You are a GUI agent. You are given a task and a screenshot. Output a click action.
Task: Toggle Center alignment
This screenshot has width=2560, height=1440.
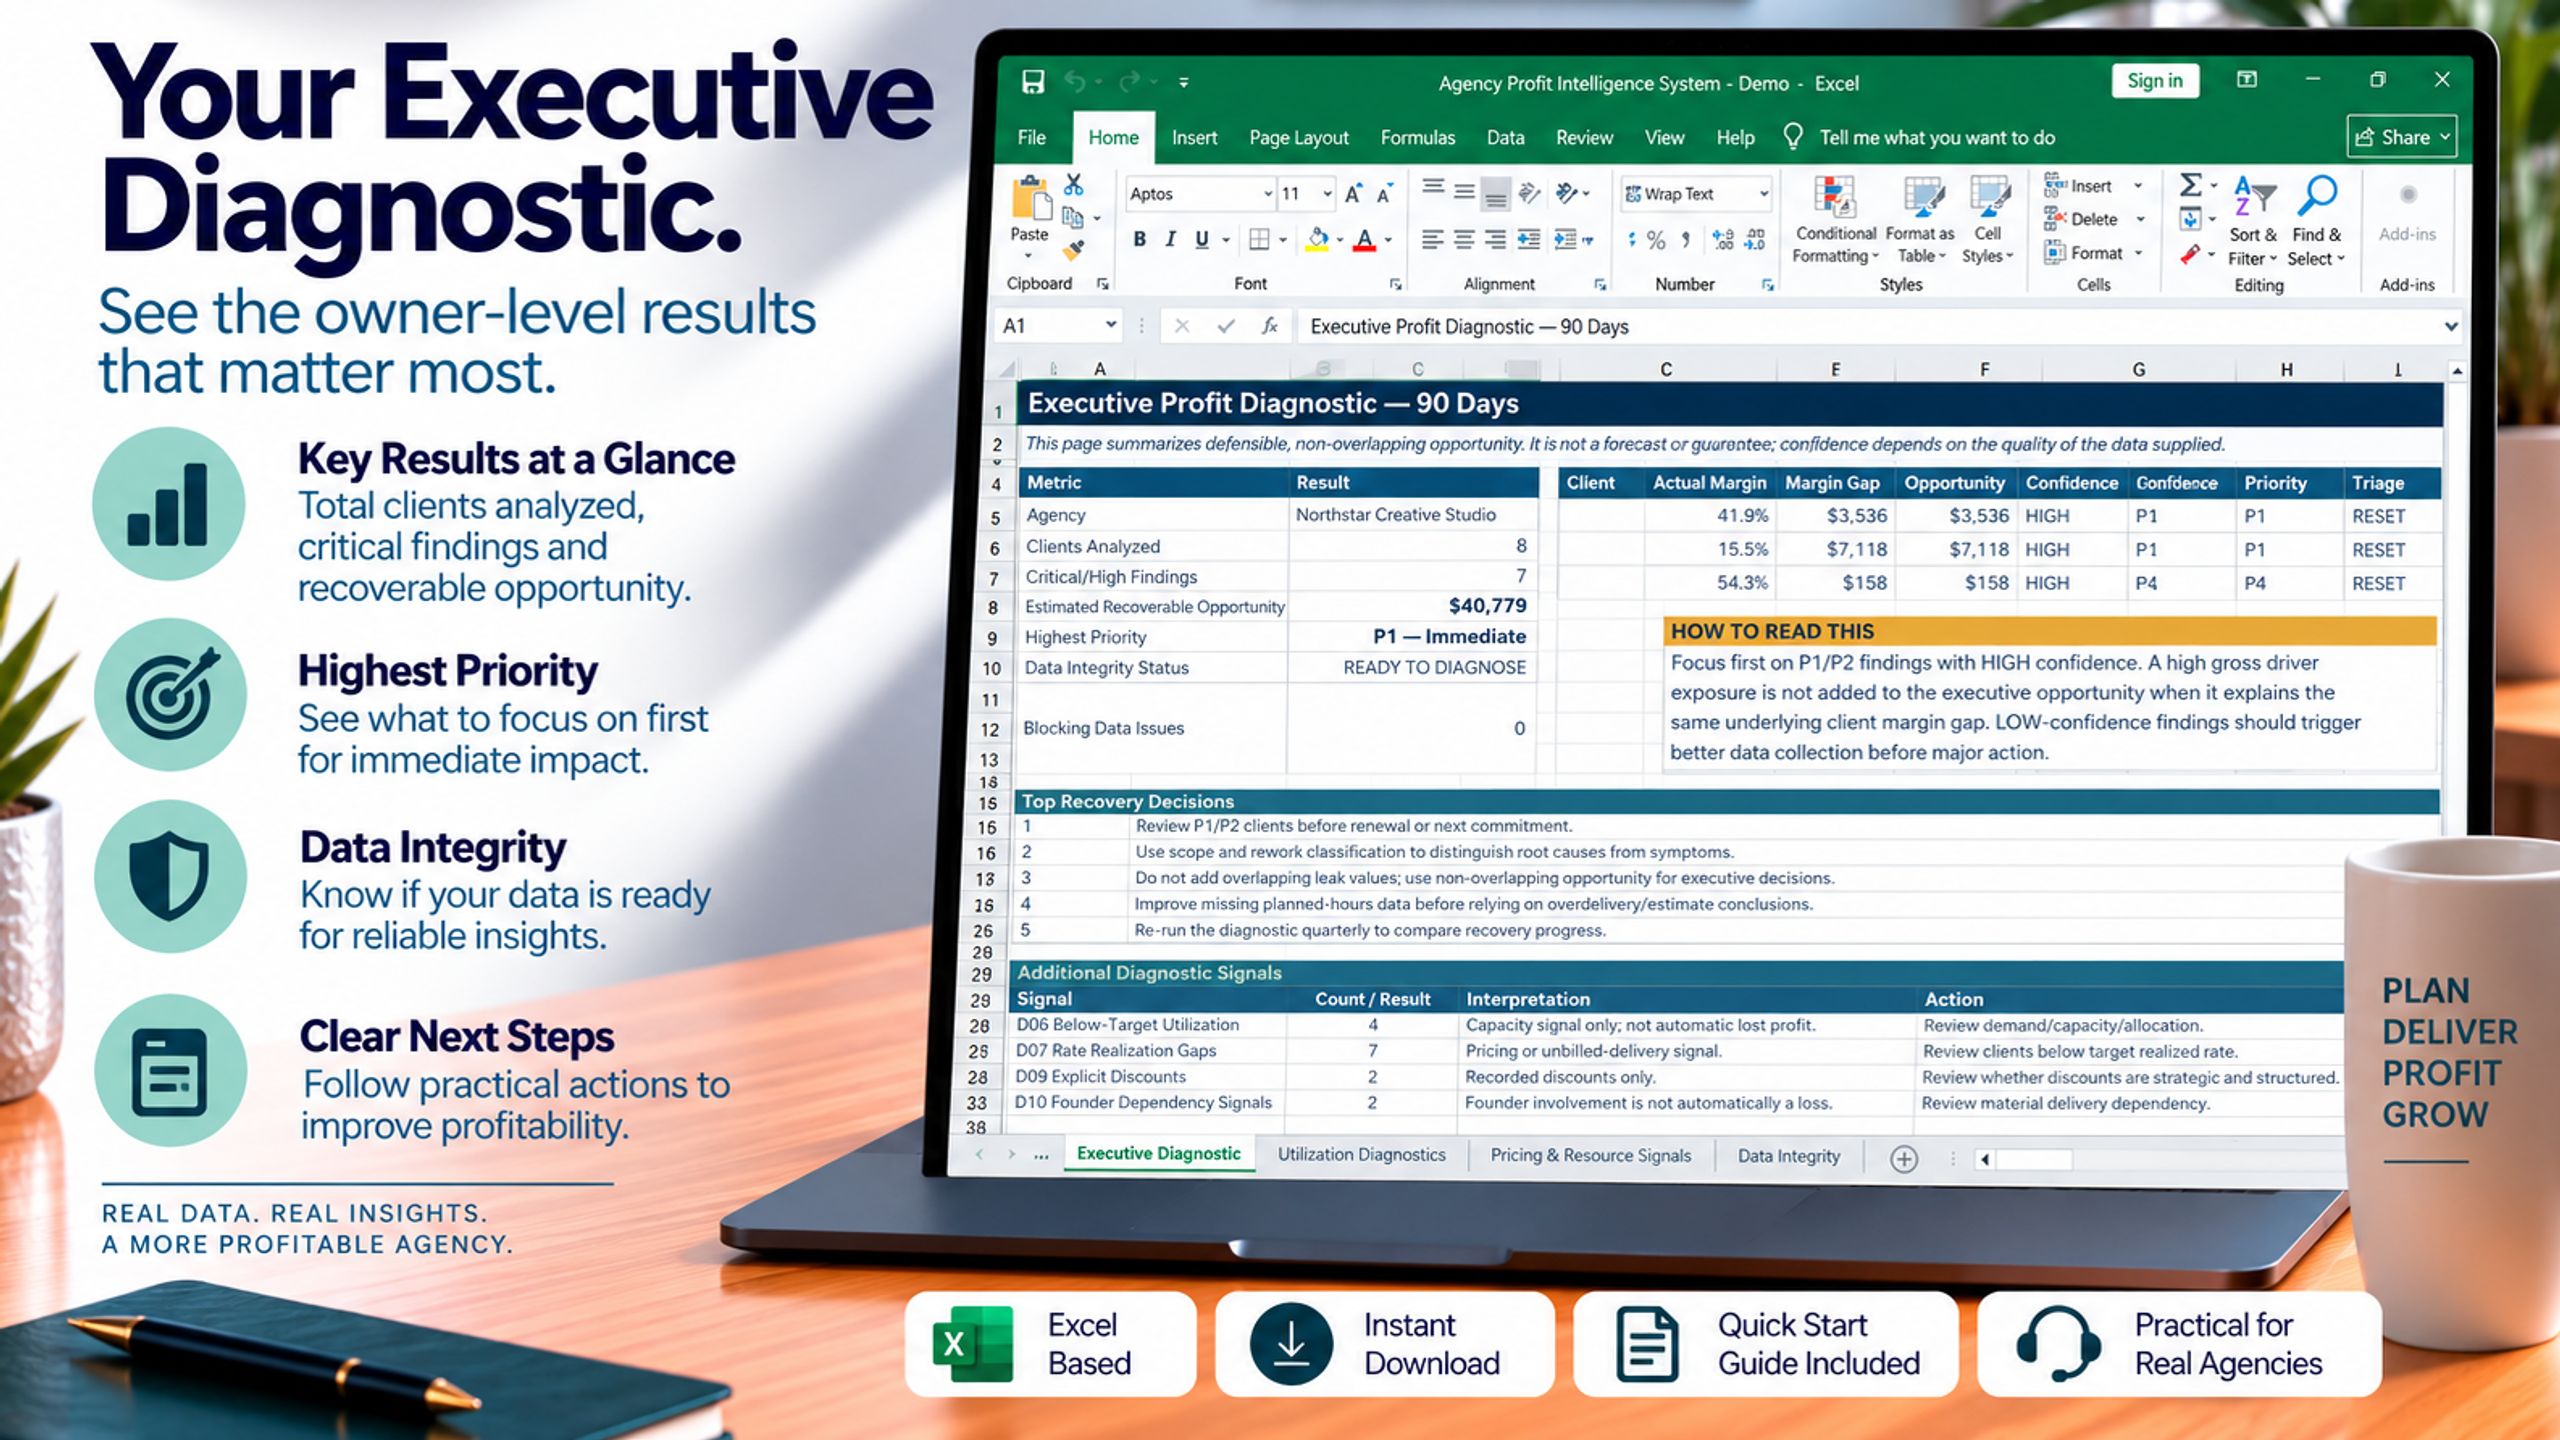click(x=1464, y=240)
